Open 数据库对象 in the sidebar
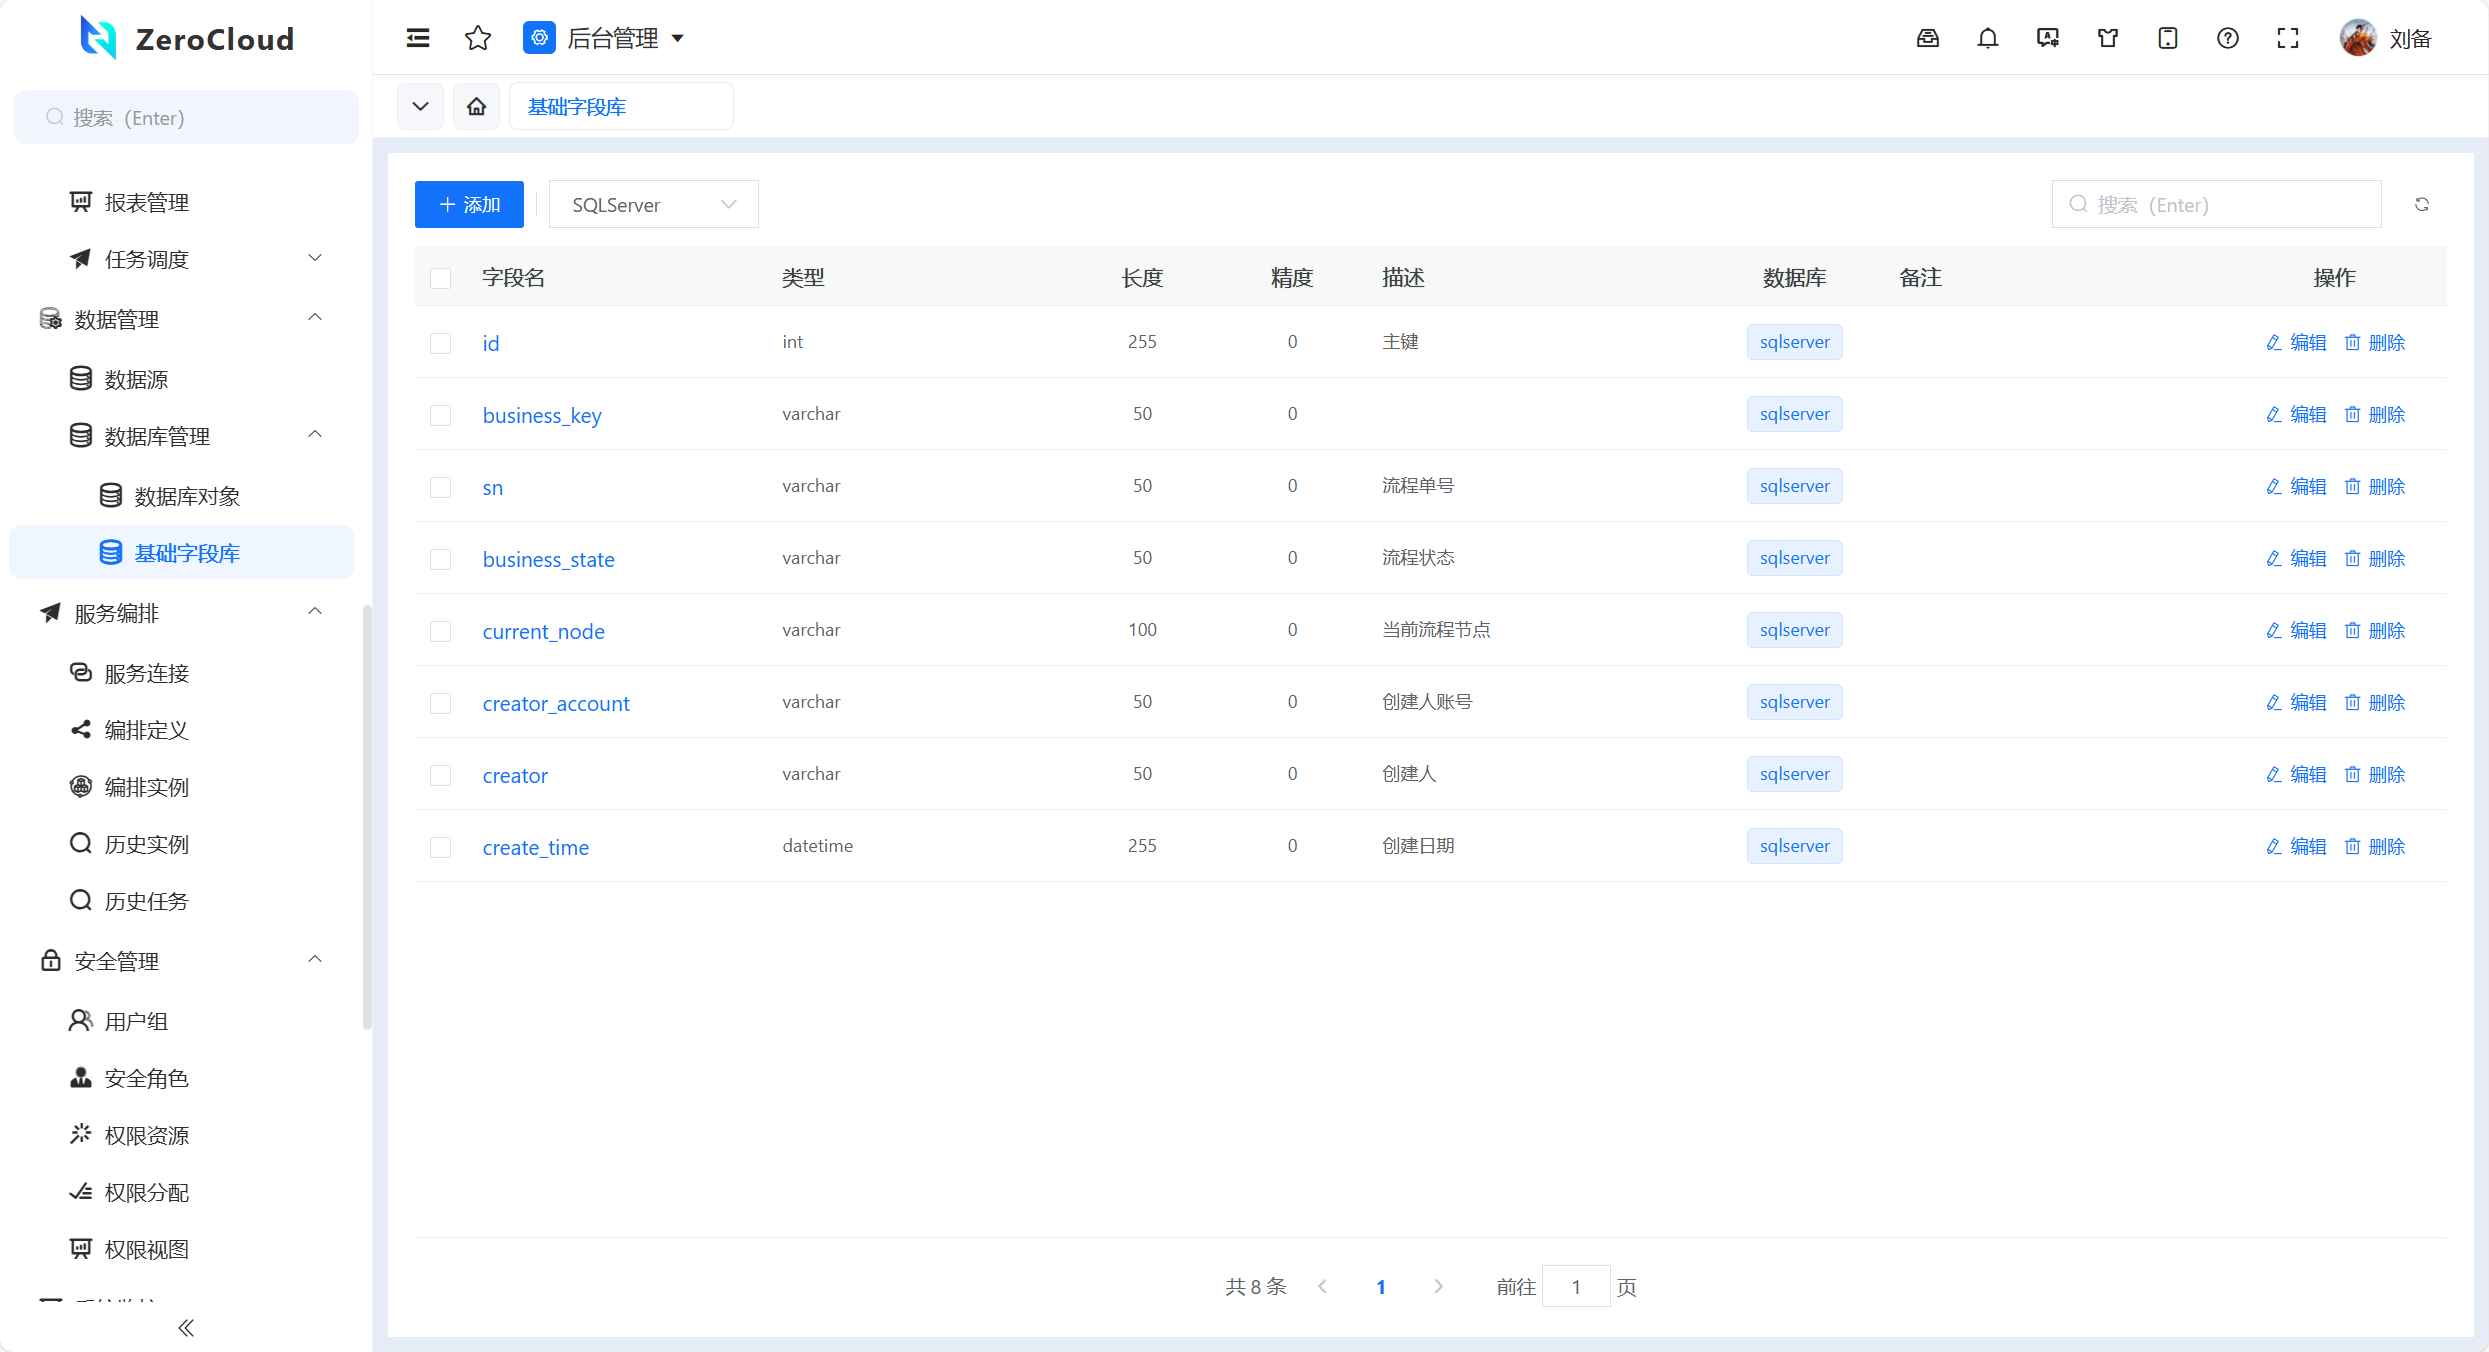The width and height of the screenshot is (2489, 1352). [x=187, y=496]
